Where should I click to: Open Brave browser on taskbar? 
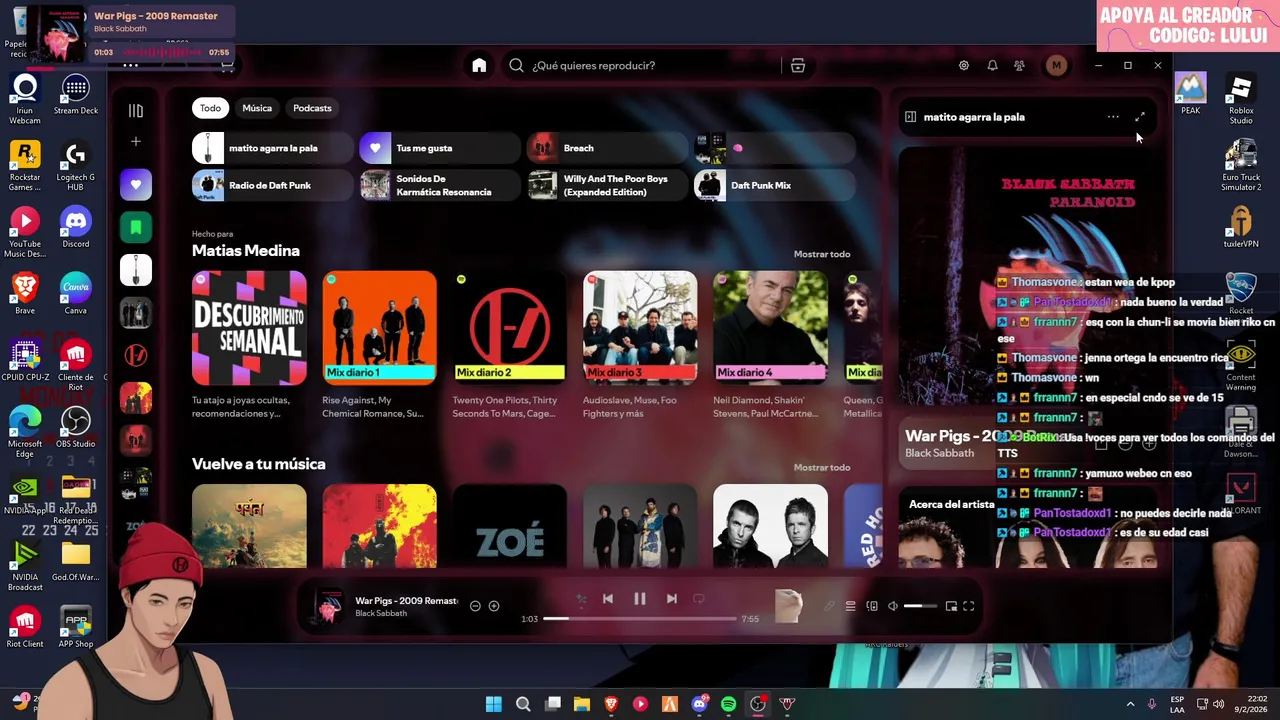pos(611,704)
